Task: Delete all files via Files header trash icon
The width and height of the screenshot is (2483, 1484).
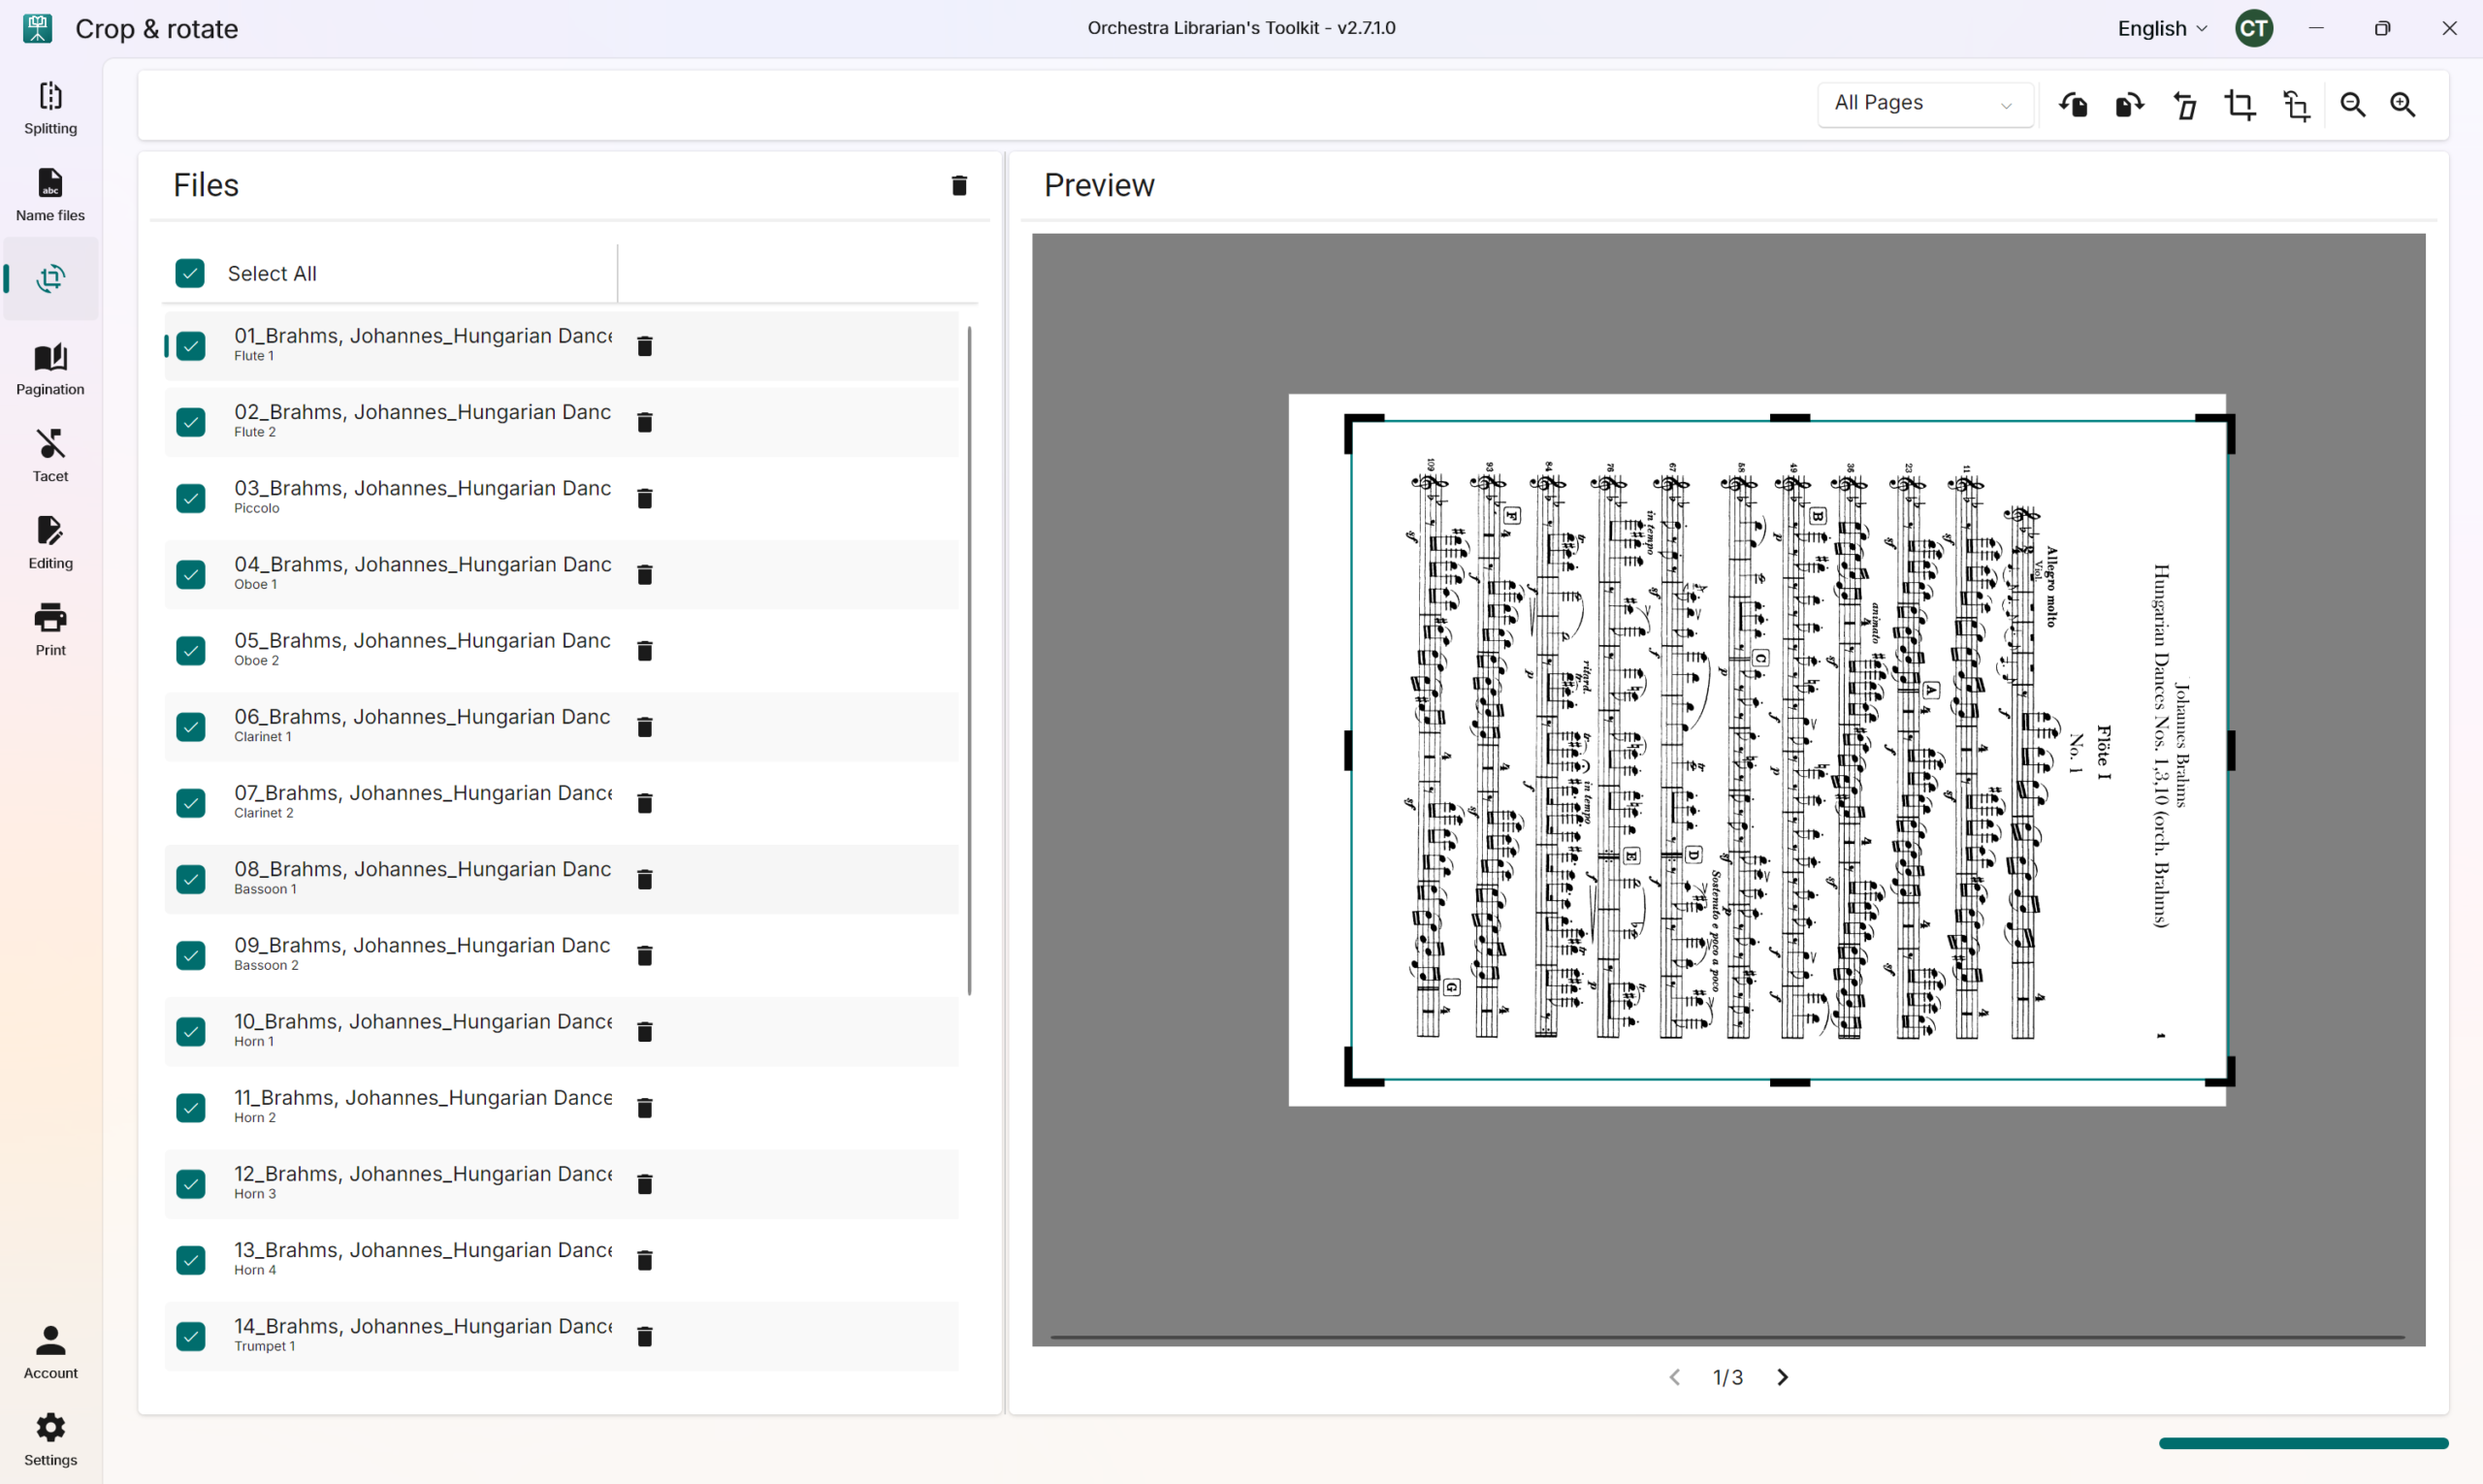Action: pyautogui.click(x=959, y=185)
